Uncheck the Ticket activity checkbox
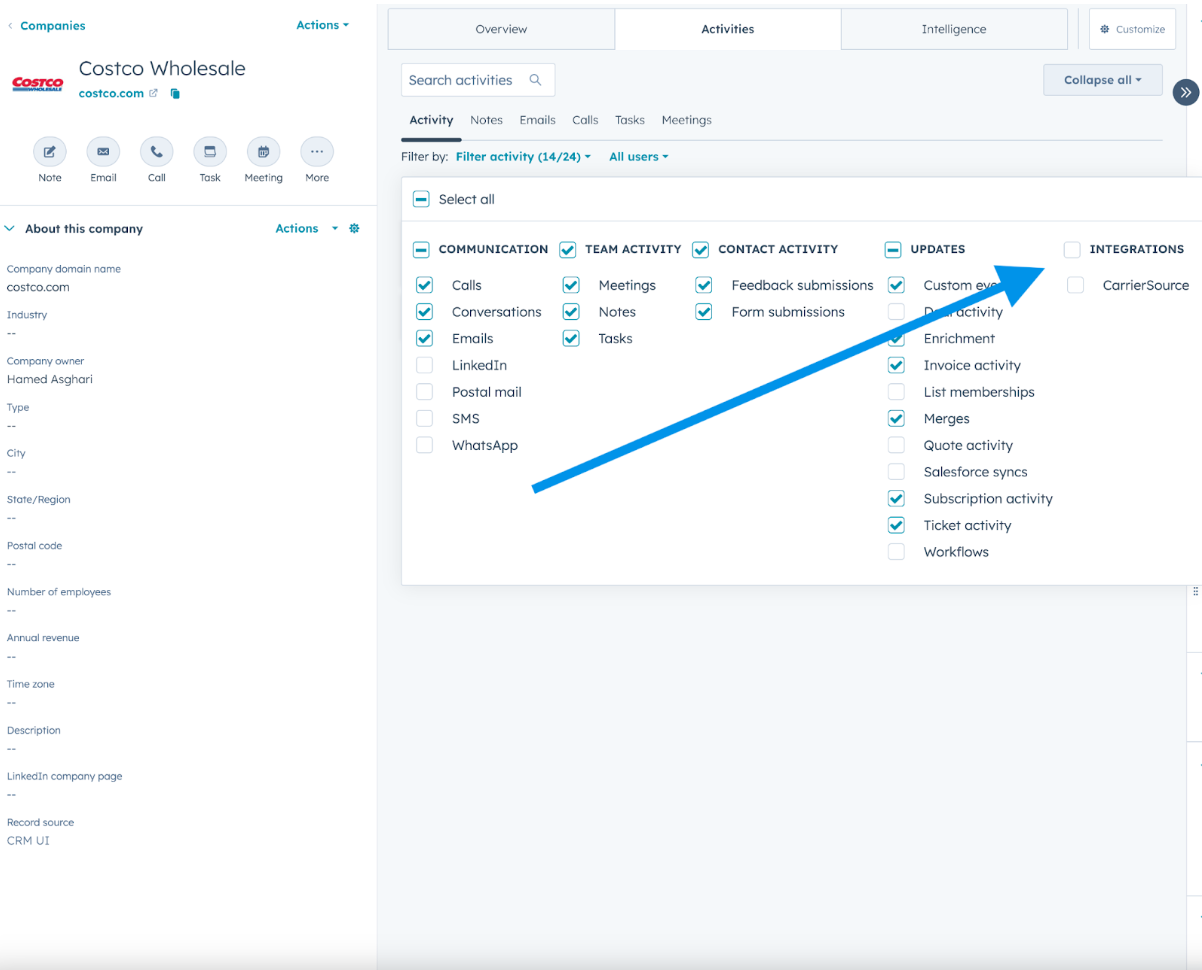The image size is (1202, 970). pyautogui.click(x=896, y=525)
